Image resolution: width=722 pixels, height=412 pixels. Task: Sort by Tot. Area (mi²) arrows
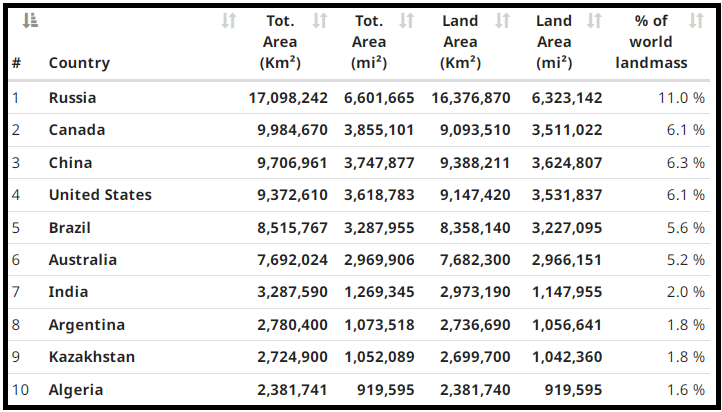[407, 21]
